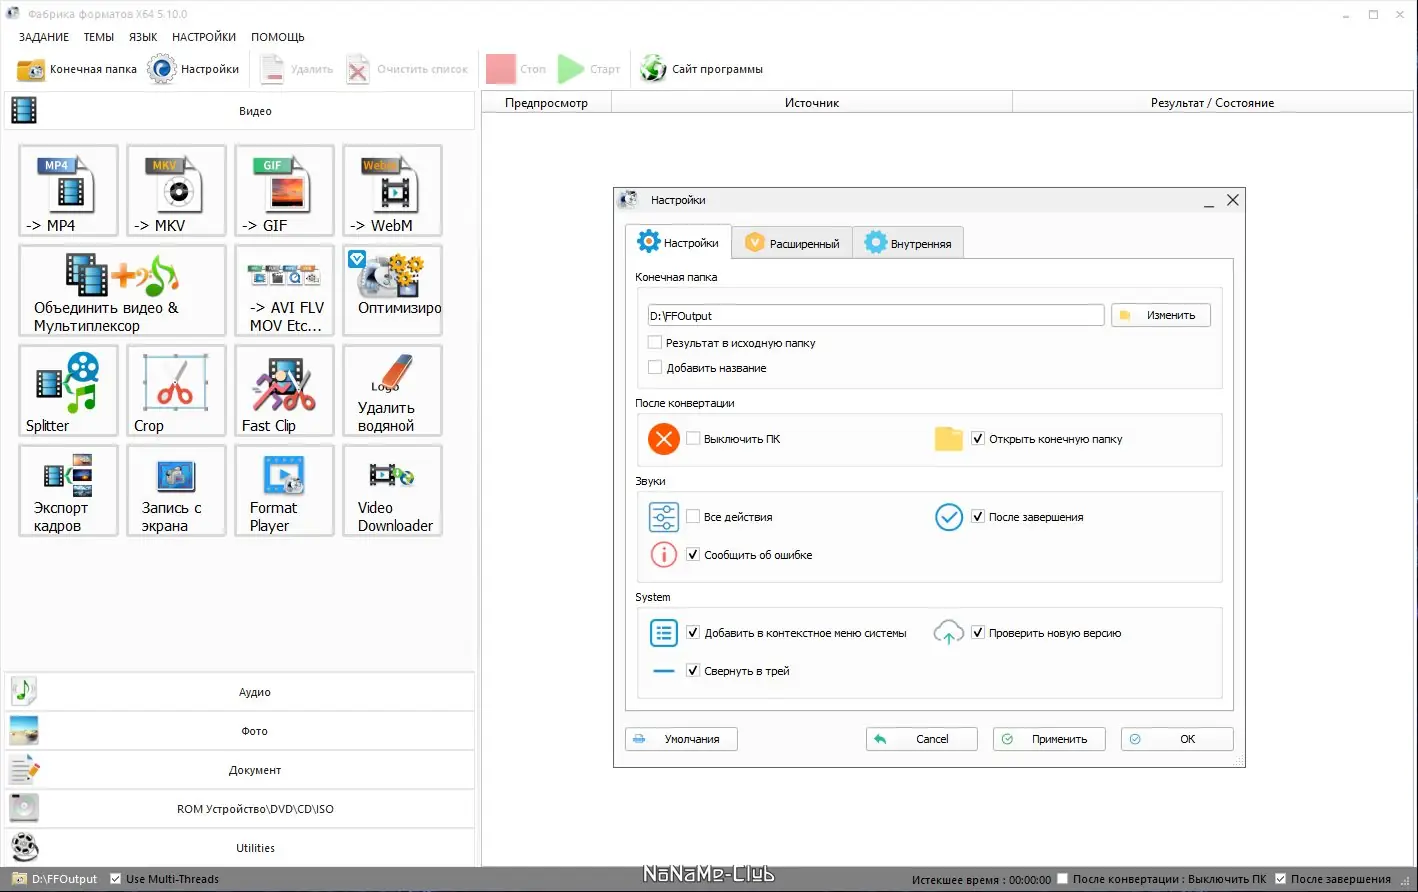Enable the Все действия sounds checkbox
Image resolution: width=1418 pixels, height=892 pixels.
point(693,516)
